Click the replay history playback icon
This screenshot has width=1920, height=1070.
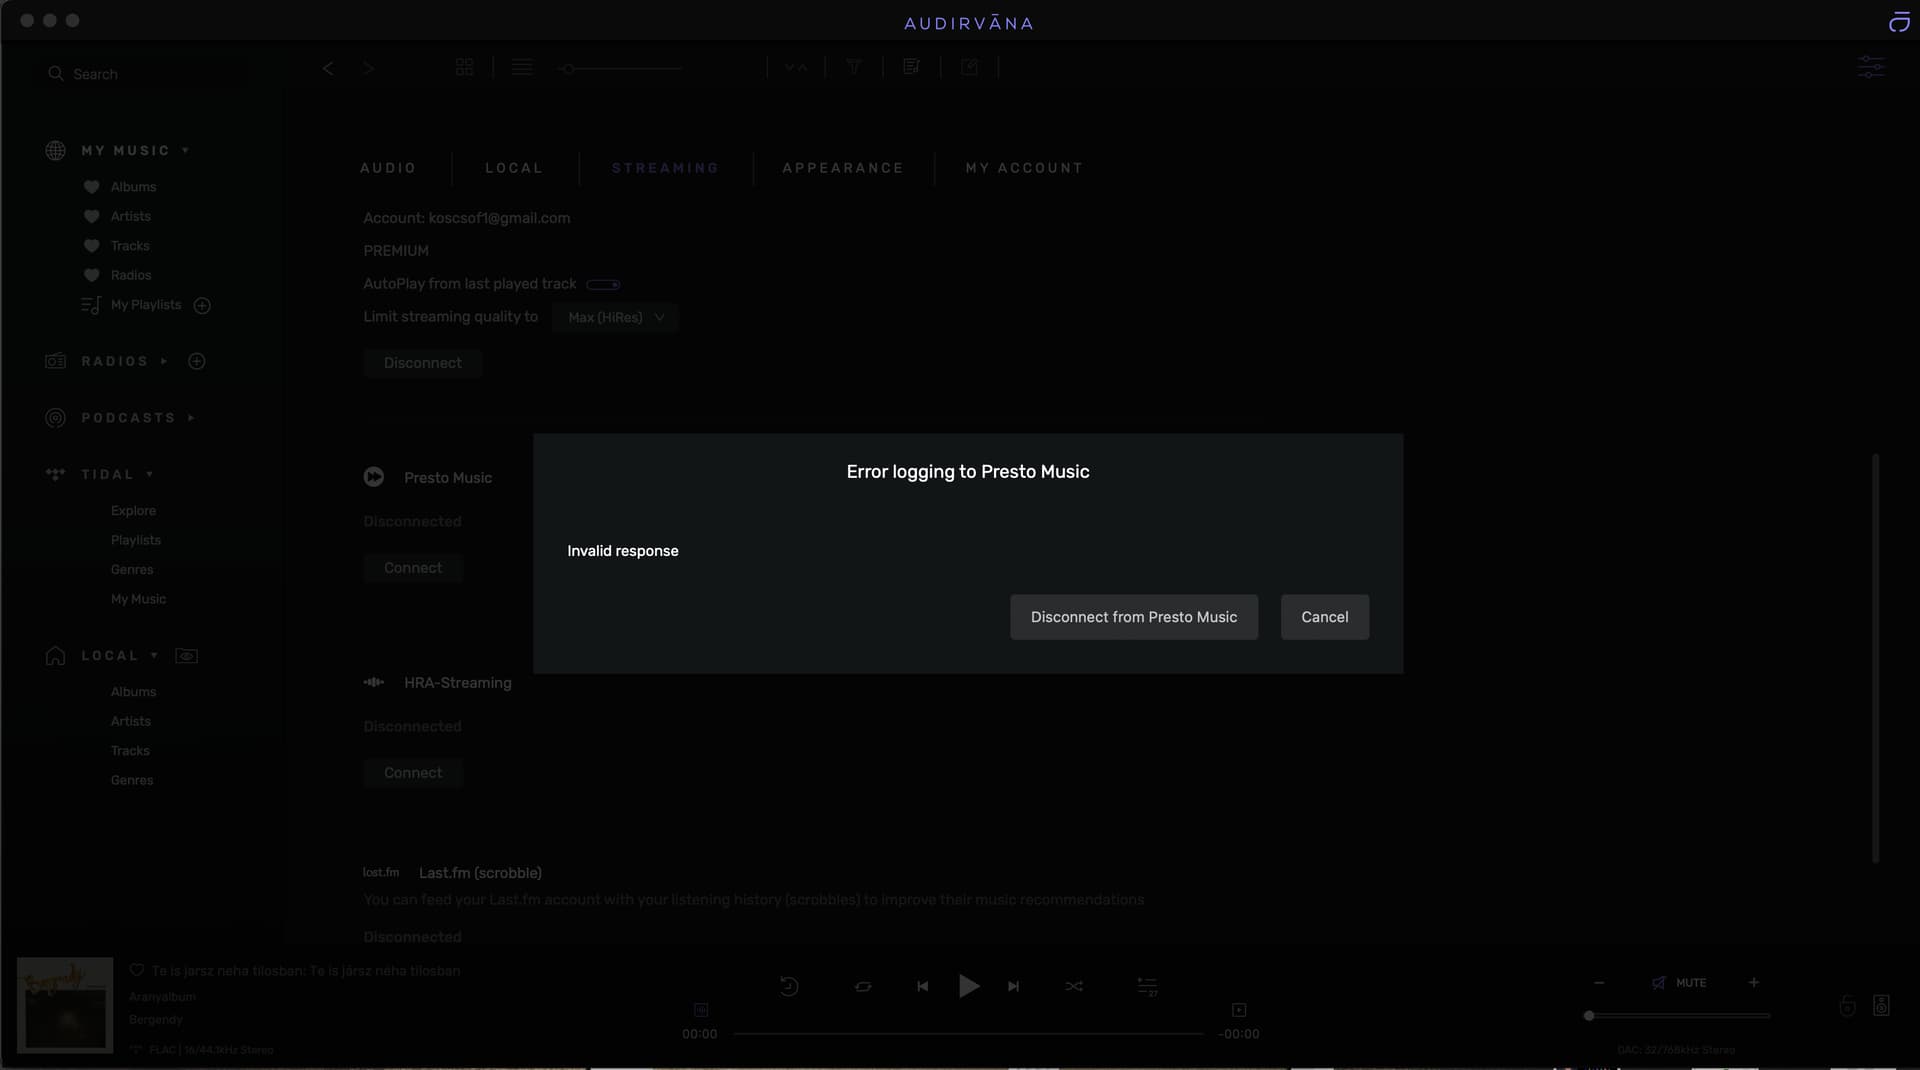(789, 986)
